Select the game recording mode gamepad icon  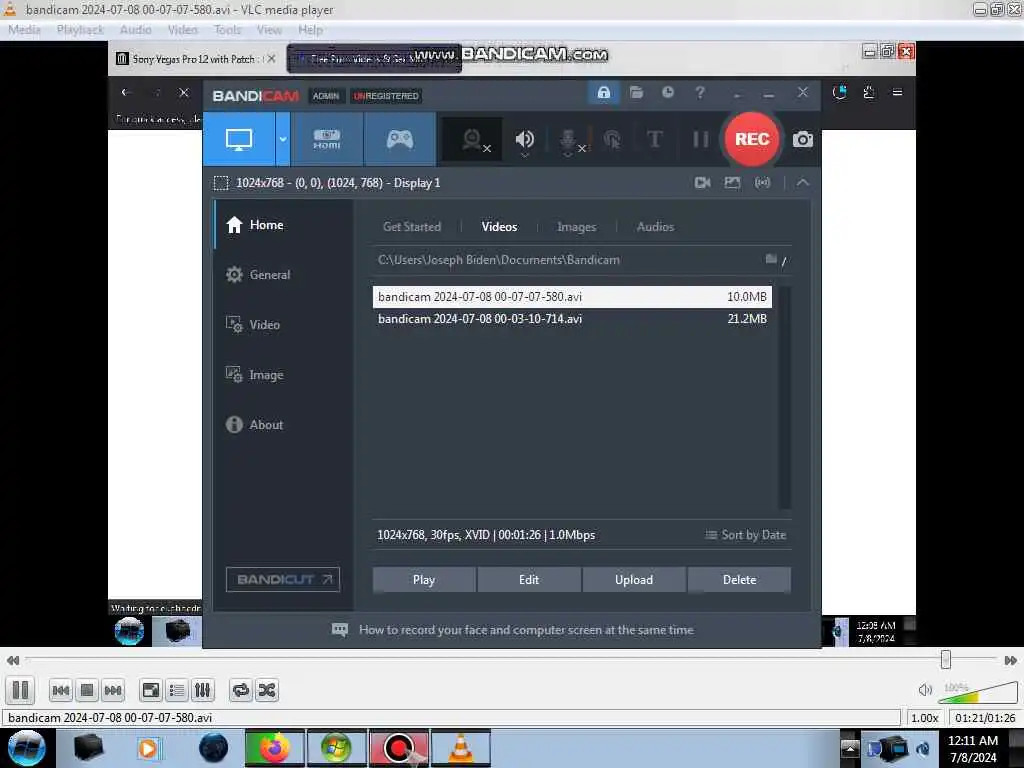click(x=400, y=139)
